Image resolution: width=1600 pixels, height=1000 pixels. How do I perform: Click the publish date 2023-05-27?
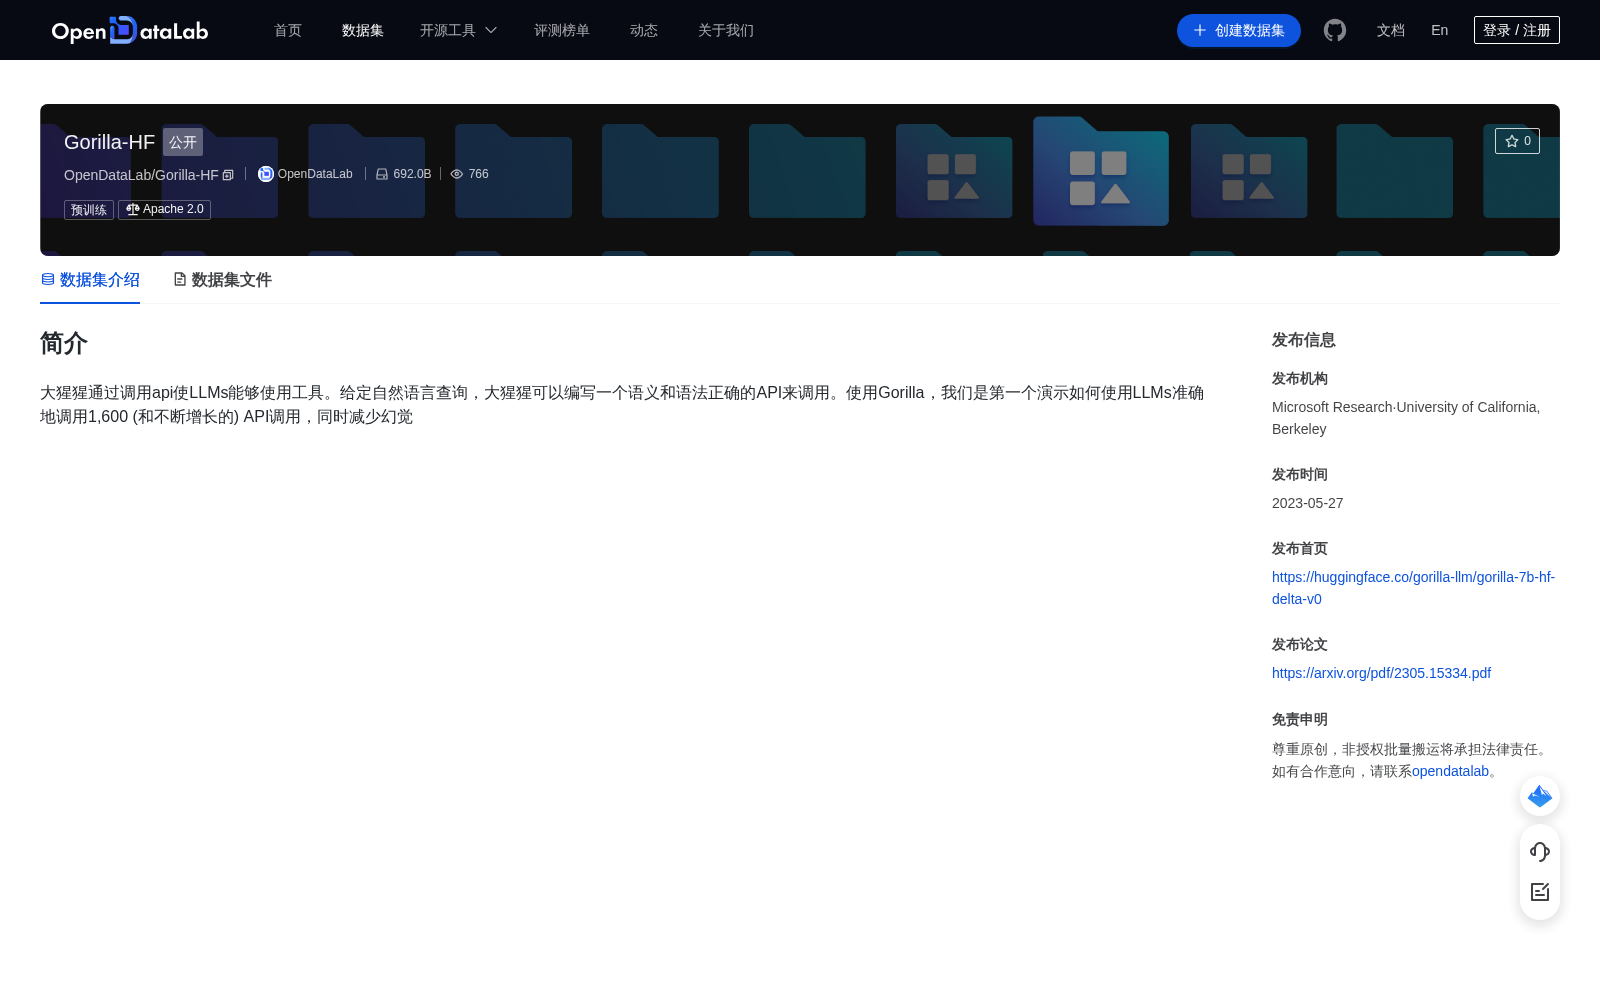click(x=1307, y=503)
